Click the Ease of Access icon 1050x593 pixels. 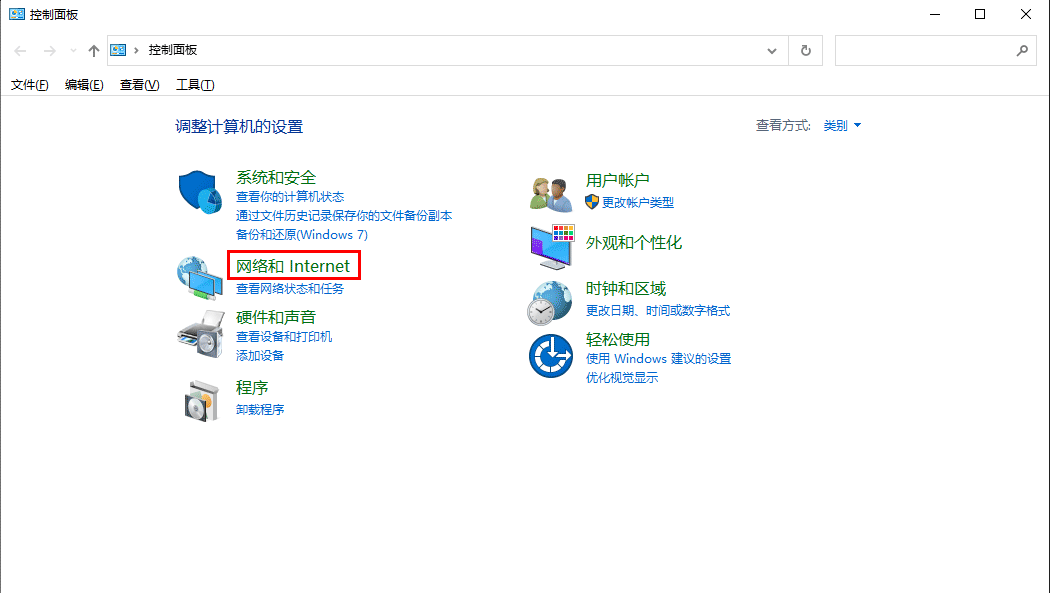550,356
